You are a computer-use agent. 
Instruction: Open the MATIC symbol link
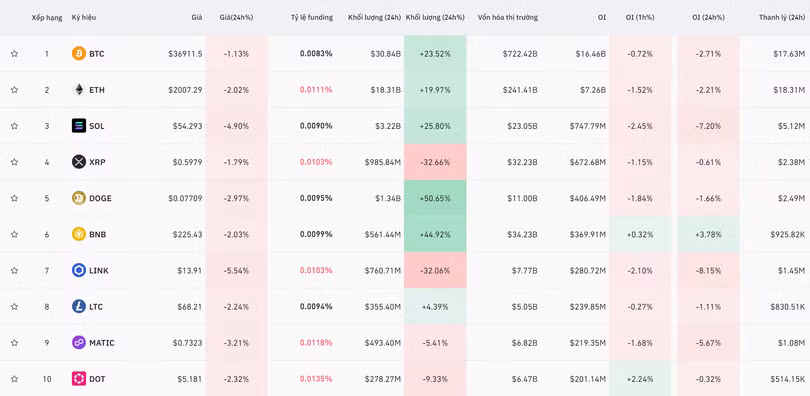pyautogui.click(x=102, y=343)
